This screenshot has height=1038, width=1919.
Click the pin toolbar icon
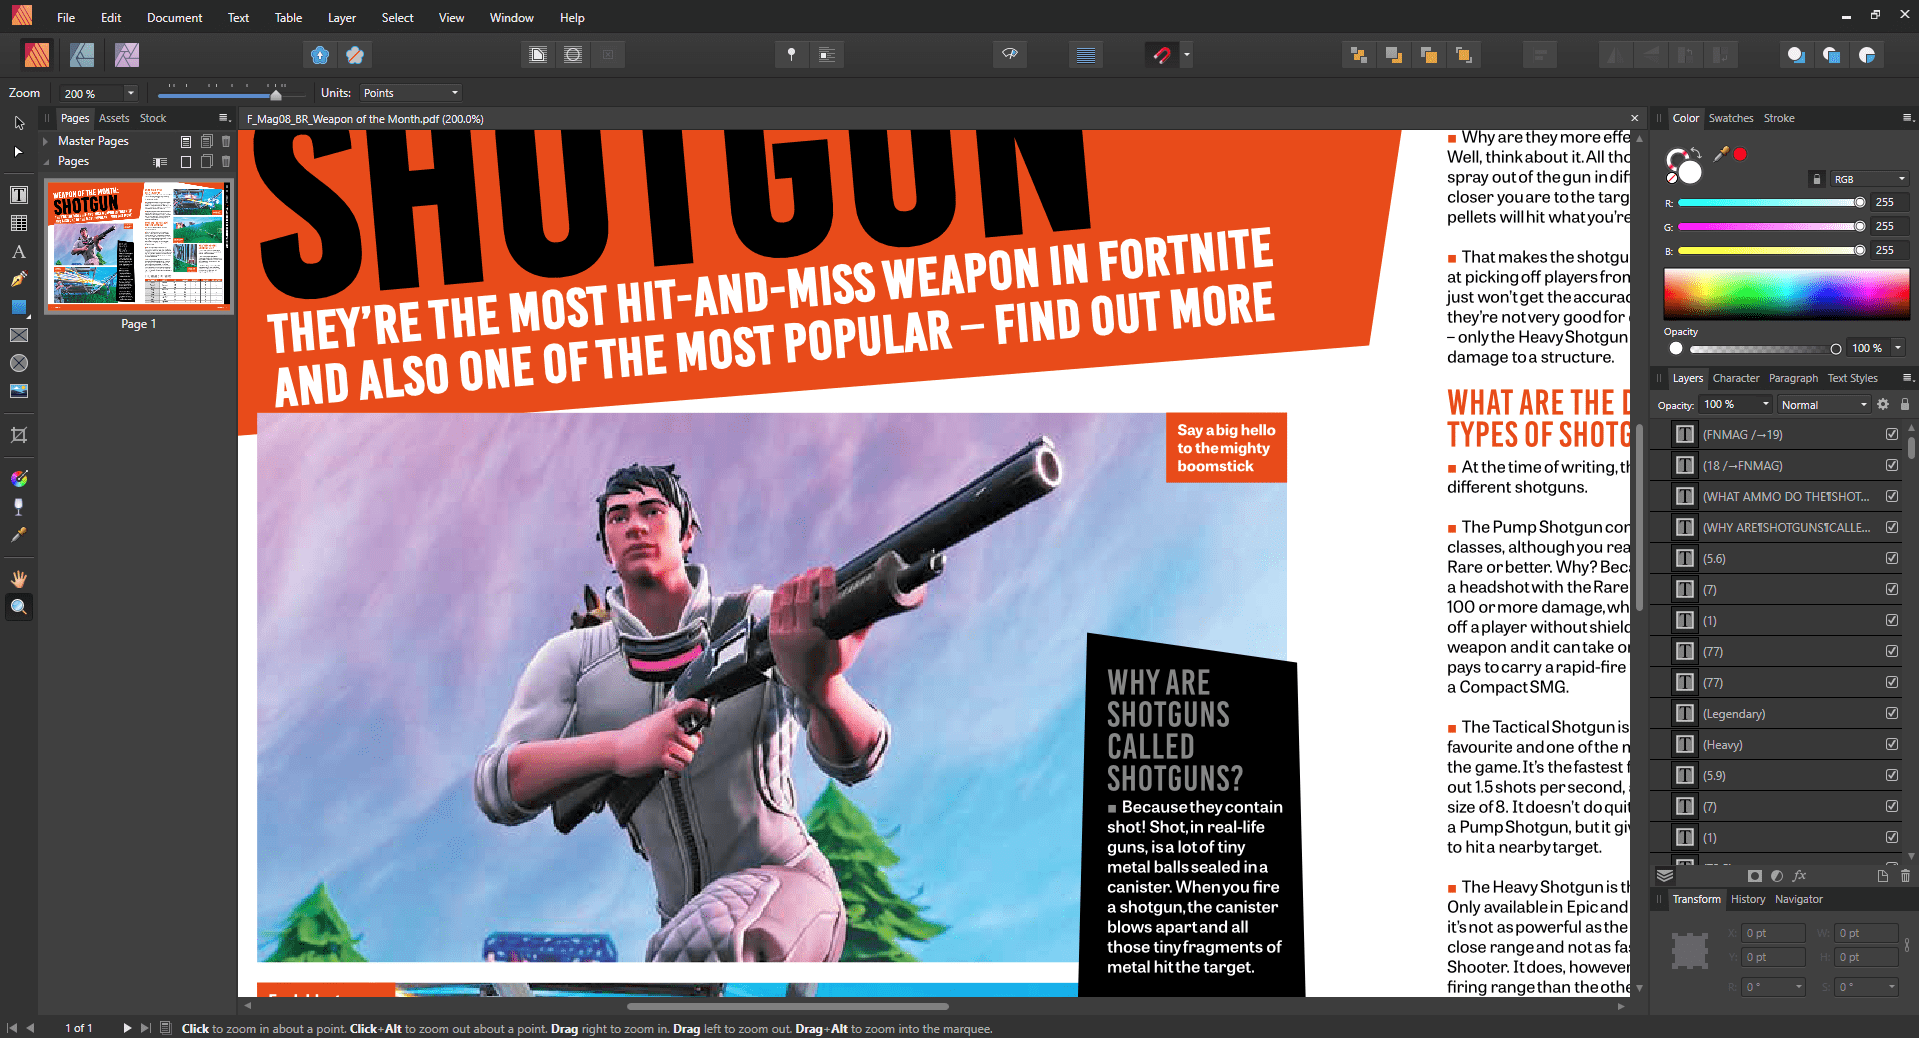coord(791,55)
